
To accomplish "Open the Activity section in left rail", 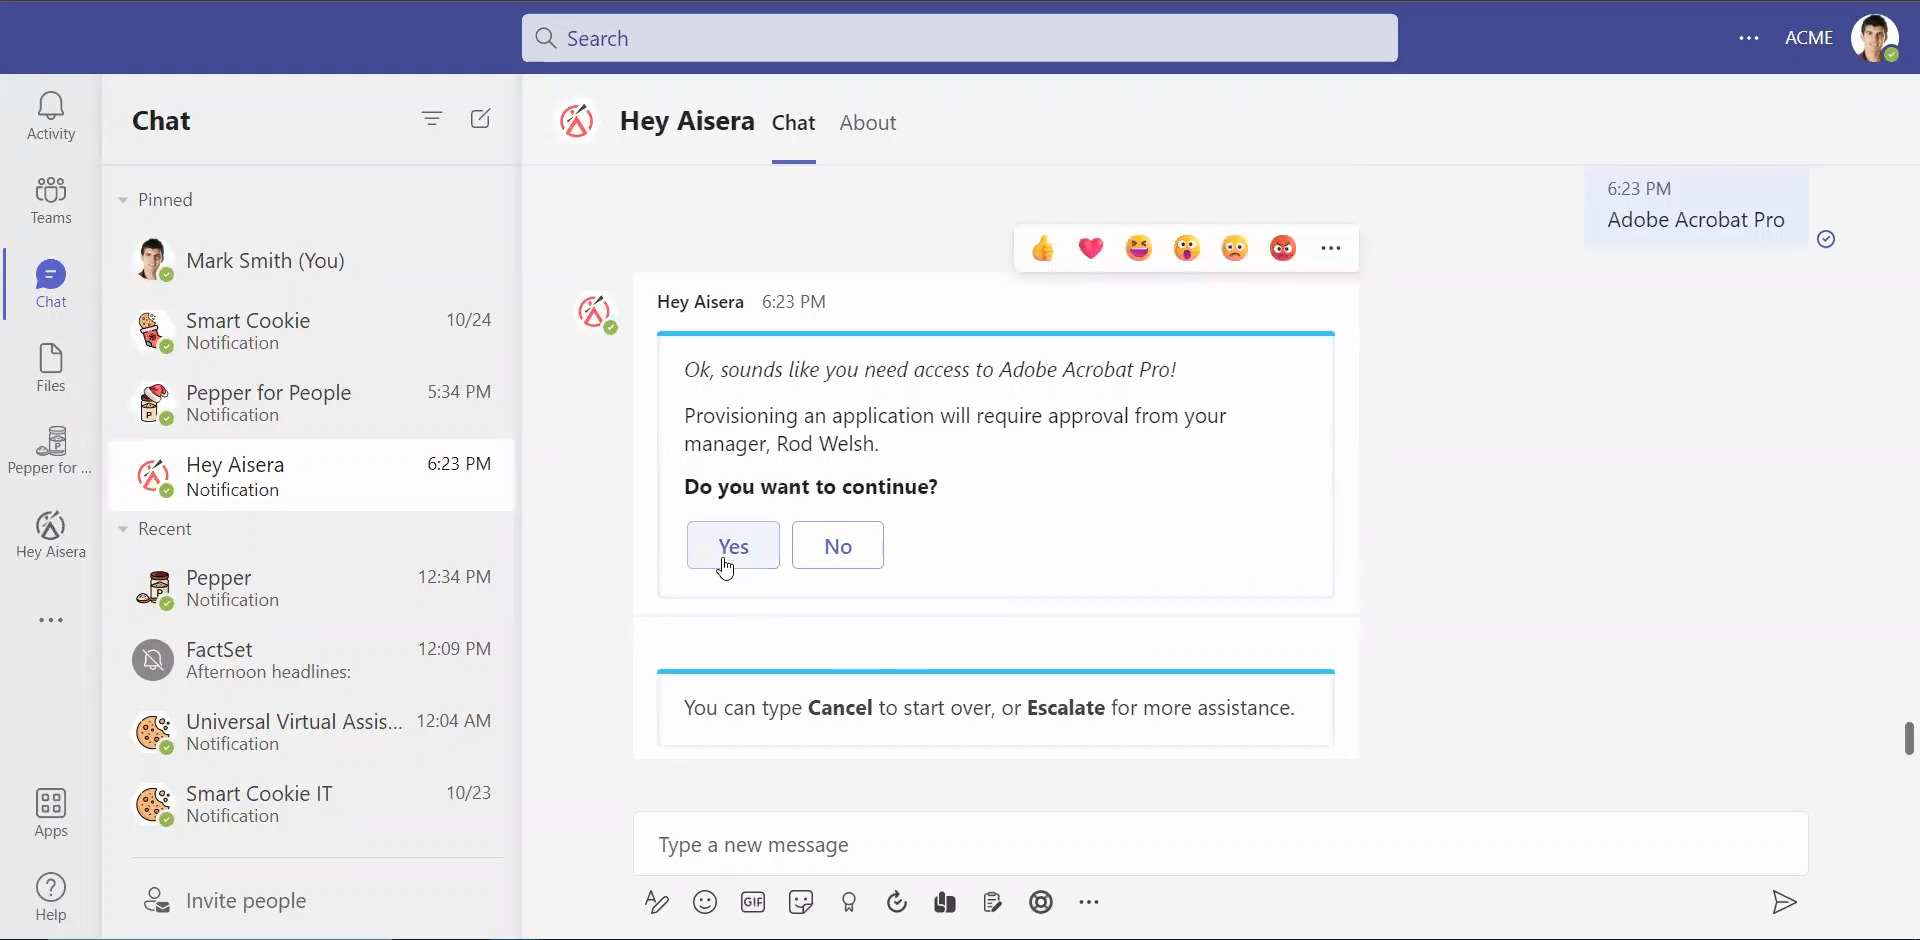I will click(49, 115).
